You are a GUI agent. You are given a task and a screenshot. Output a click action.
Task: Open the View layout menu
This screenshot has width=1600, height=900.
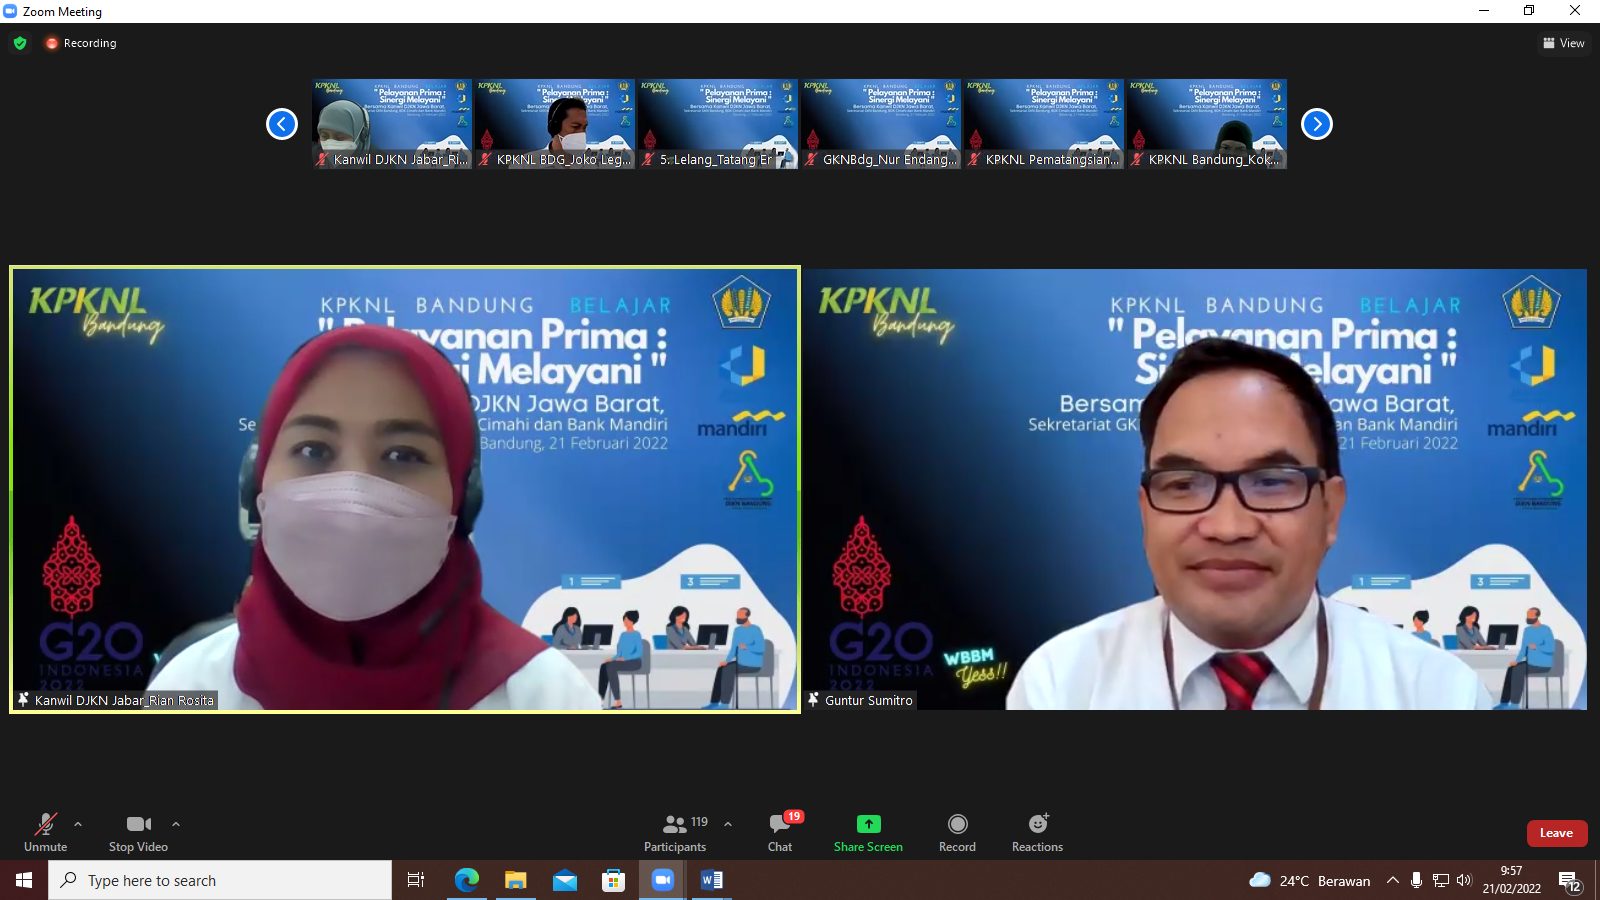(x=1564, y=43)
